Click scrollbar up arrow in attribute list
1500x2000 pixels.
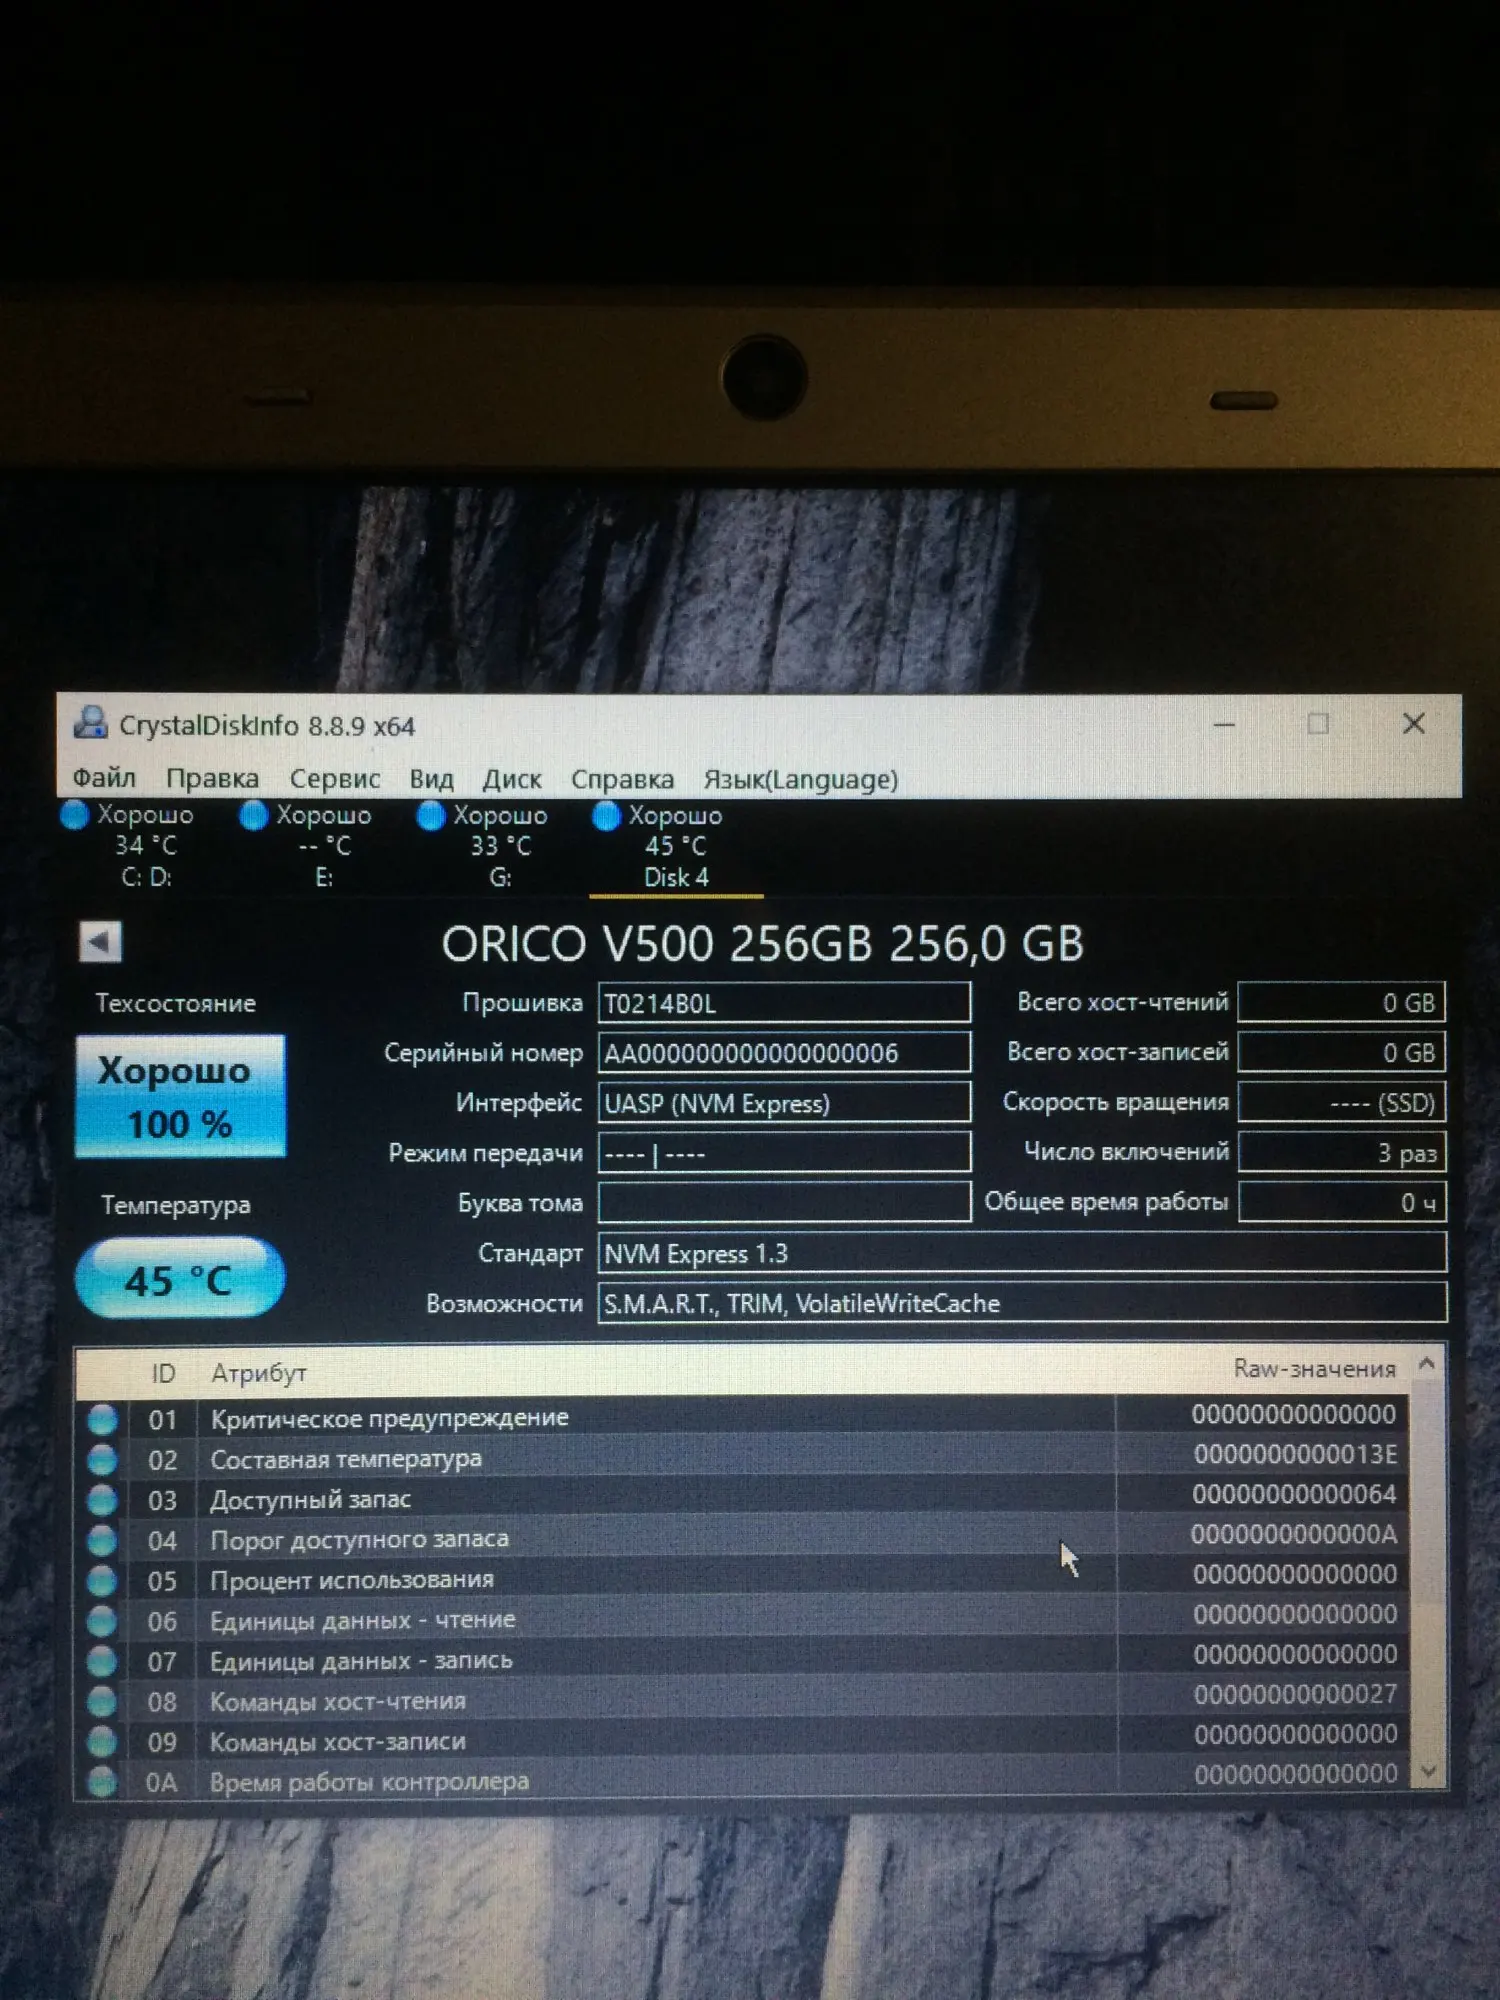[x=1428, y=1364]
